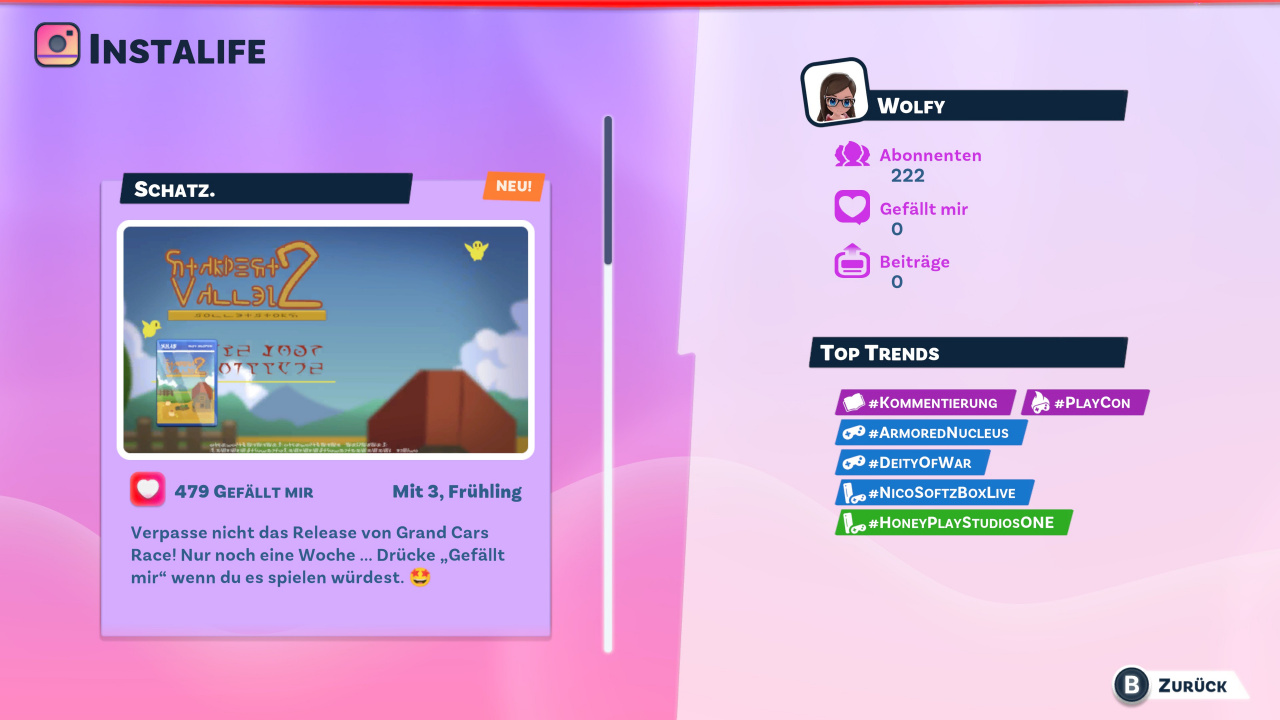
Task: Click the Beiträge upload icon
Action: (x=852, y=262)
